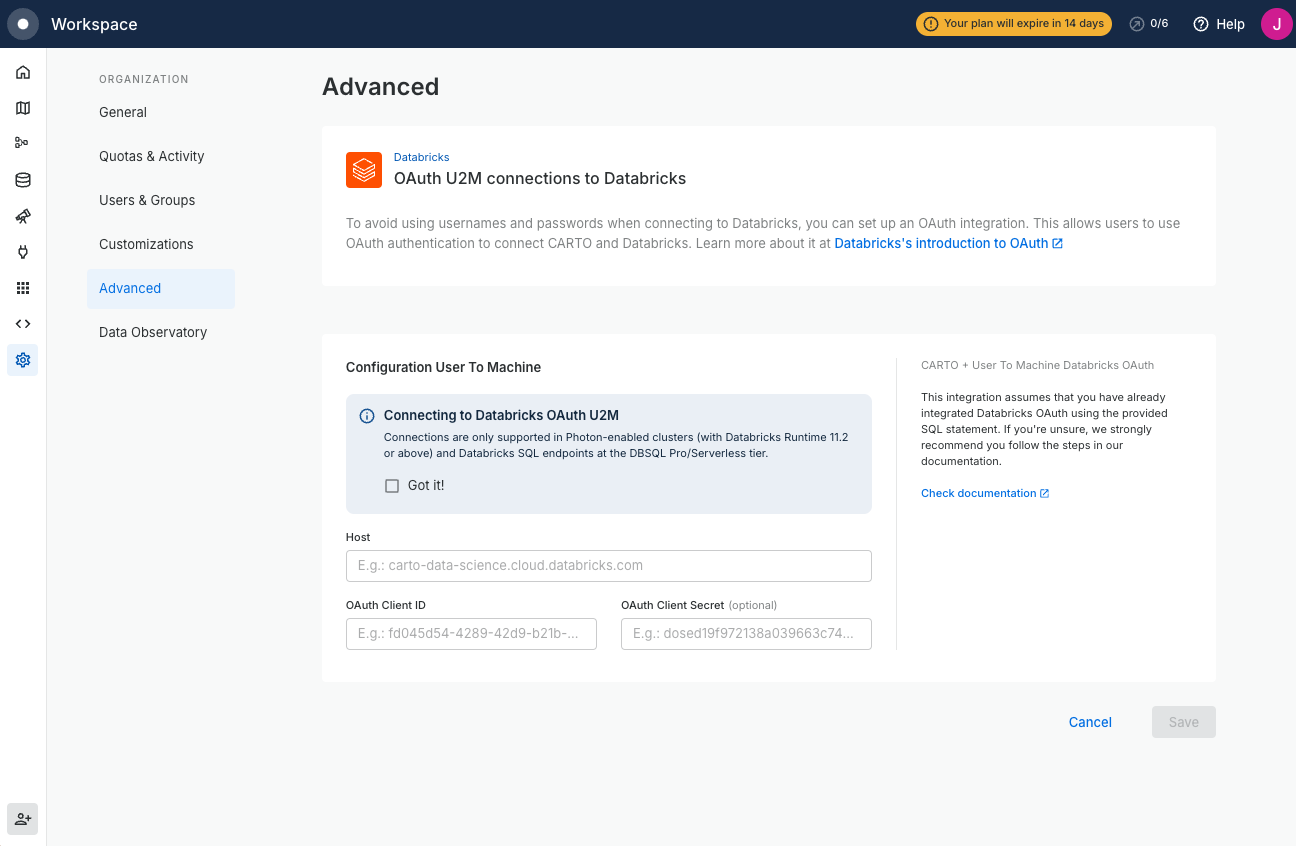The width and height of the screenshot is (1296, 846).
Task: Open the Maps icon in sidebar
Action: [x=23, y=108]
